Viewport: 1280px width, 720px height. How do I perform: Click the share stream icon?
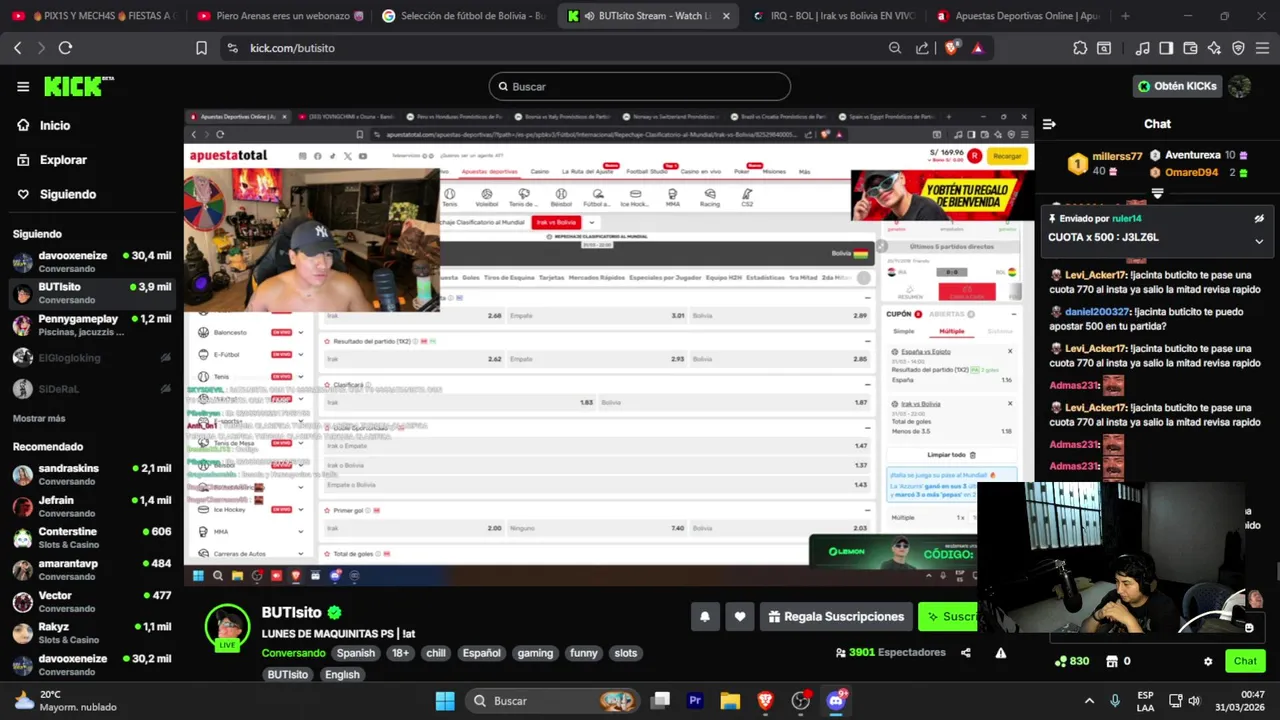pos(966,653)
